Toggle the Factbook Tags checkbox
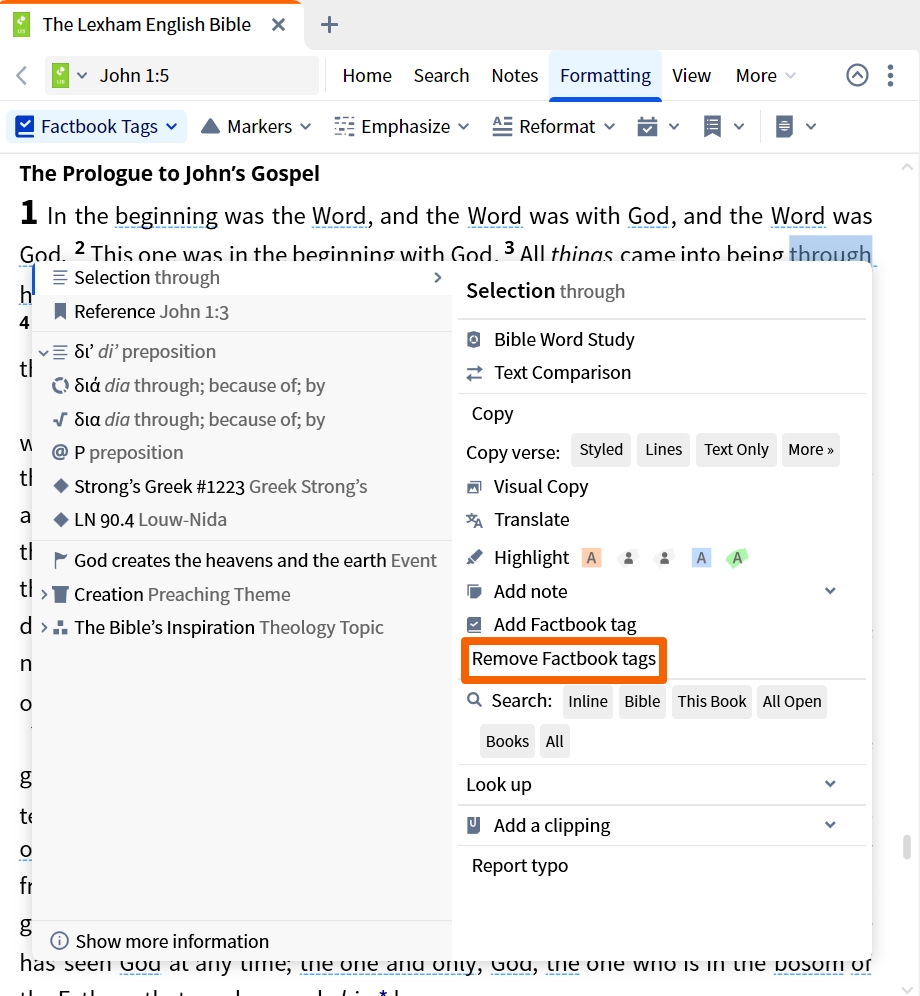 coord(25,126)
